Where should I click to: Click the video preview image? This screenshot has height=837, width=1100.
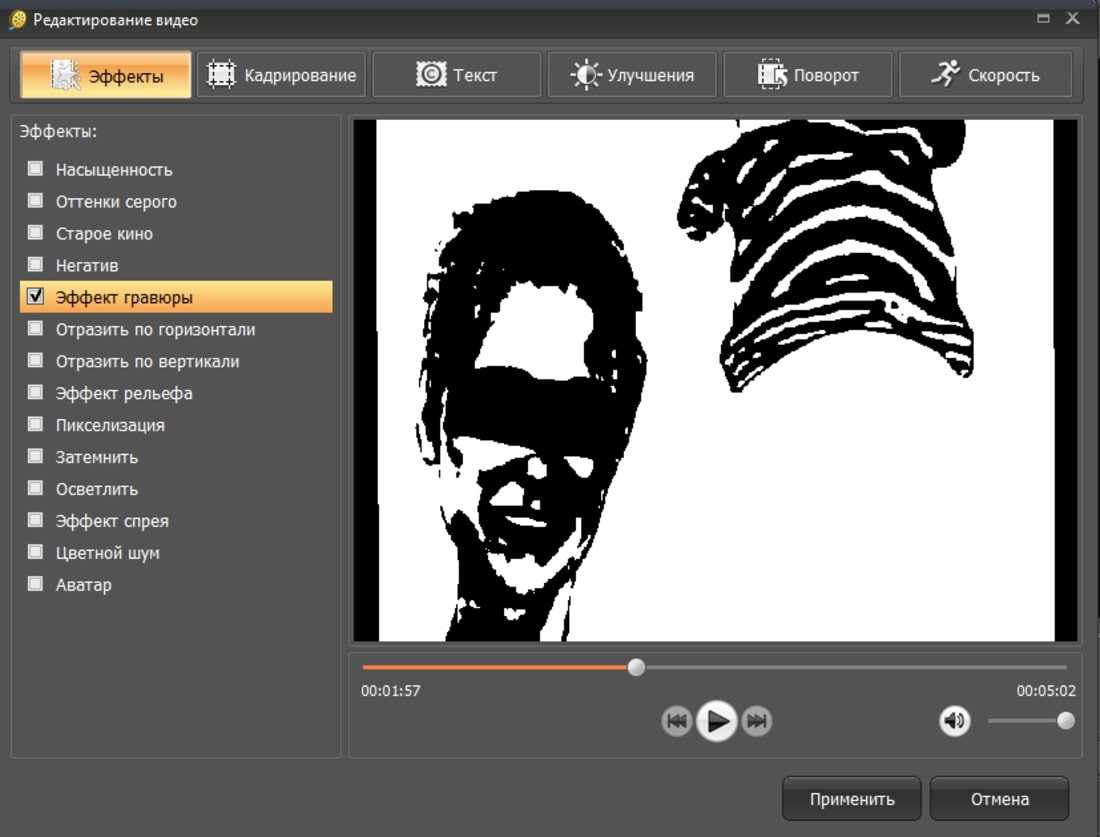click(x=715, y=380)
